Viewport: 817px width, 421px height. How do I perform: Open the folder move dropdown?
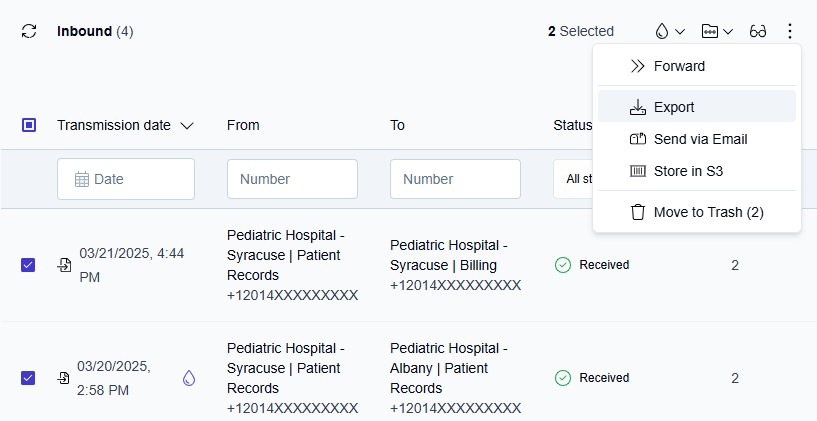click(717, 31)
